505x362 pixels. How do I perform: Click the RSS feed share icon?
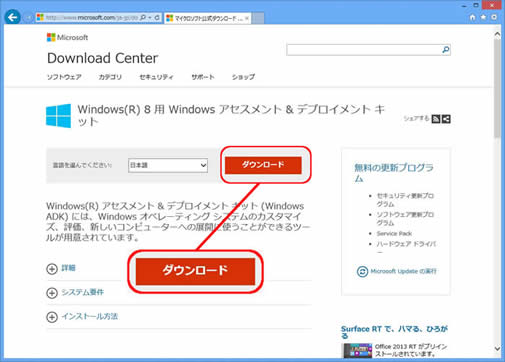click(x=436, y=119)
